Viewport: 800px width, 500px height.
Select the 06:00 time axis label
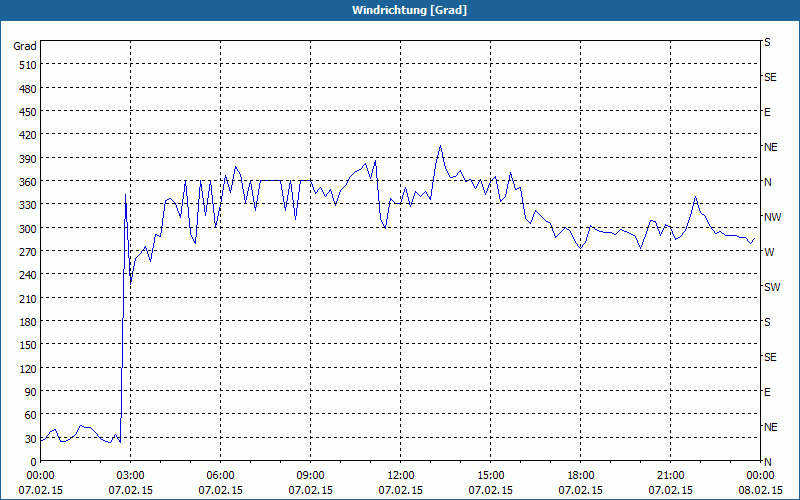click(220, 476)
